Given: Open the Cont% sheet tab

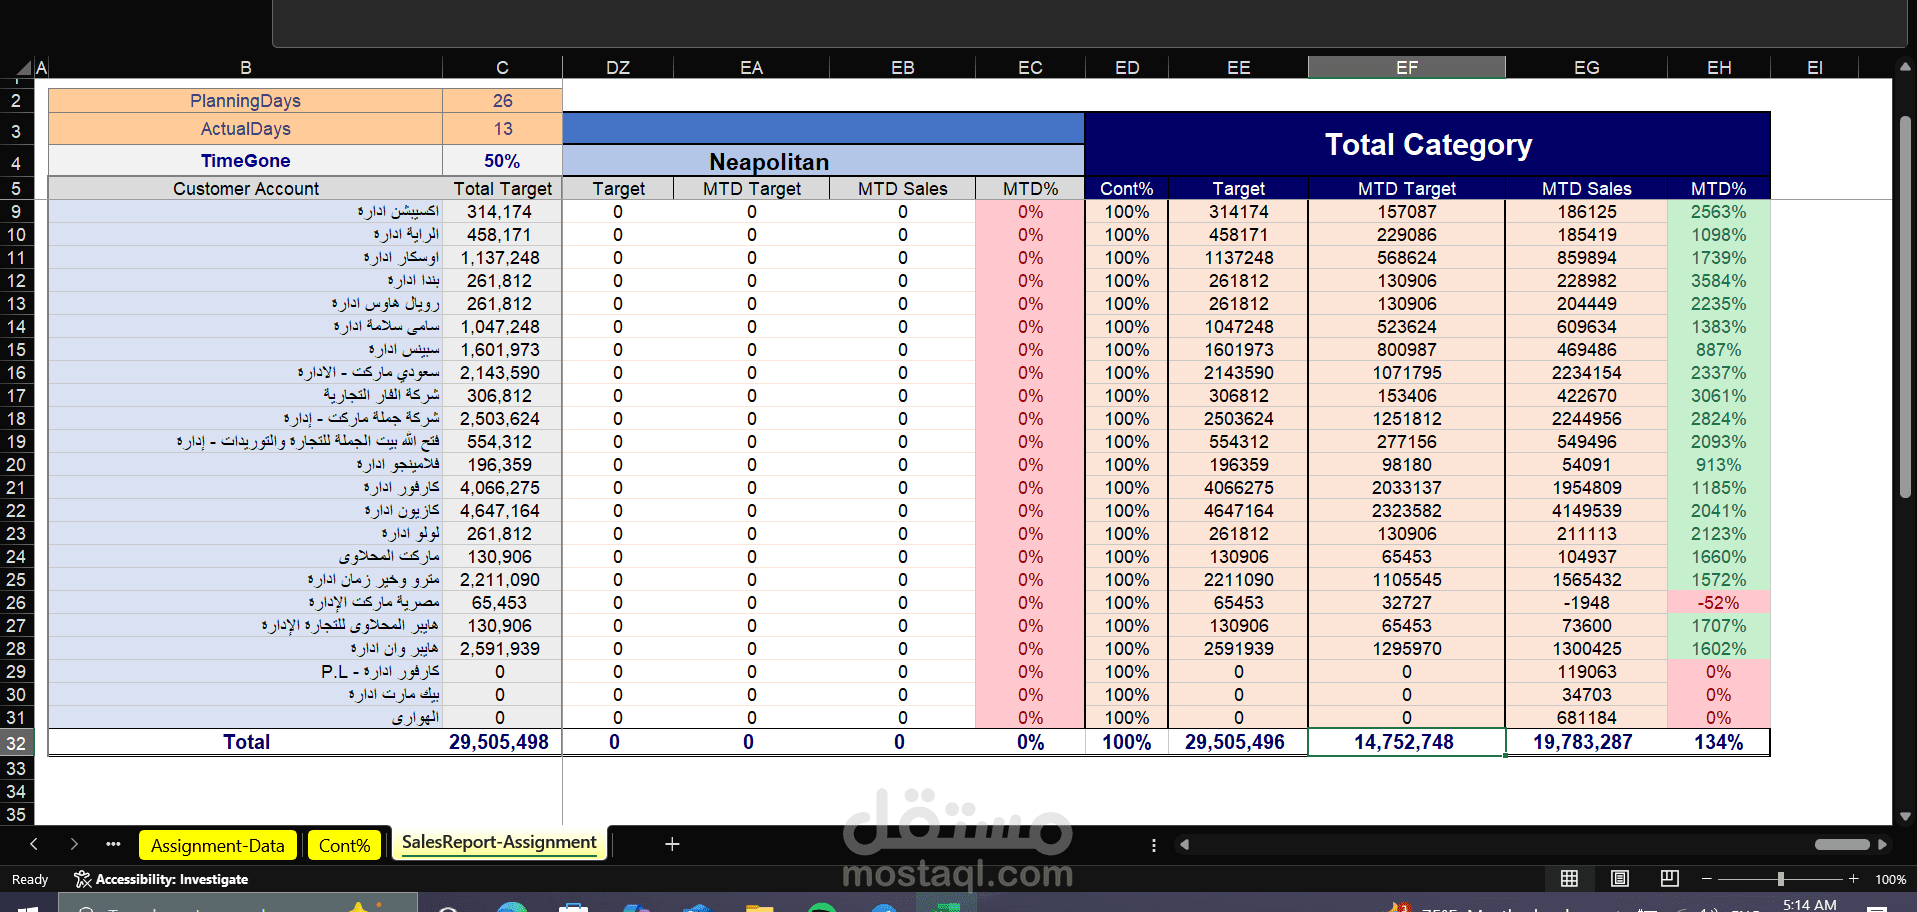Looking at the screenshot, I should [344, 846].
